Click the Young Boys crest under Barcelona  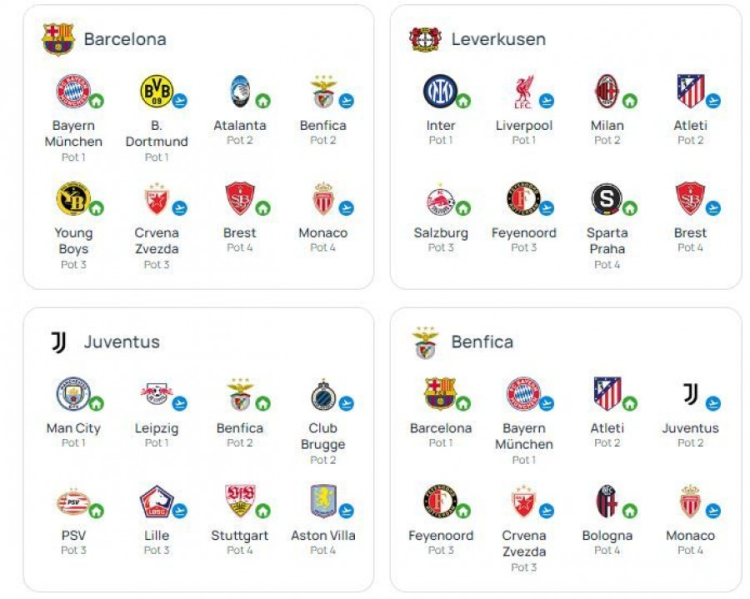pos(73,198)
